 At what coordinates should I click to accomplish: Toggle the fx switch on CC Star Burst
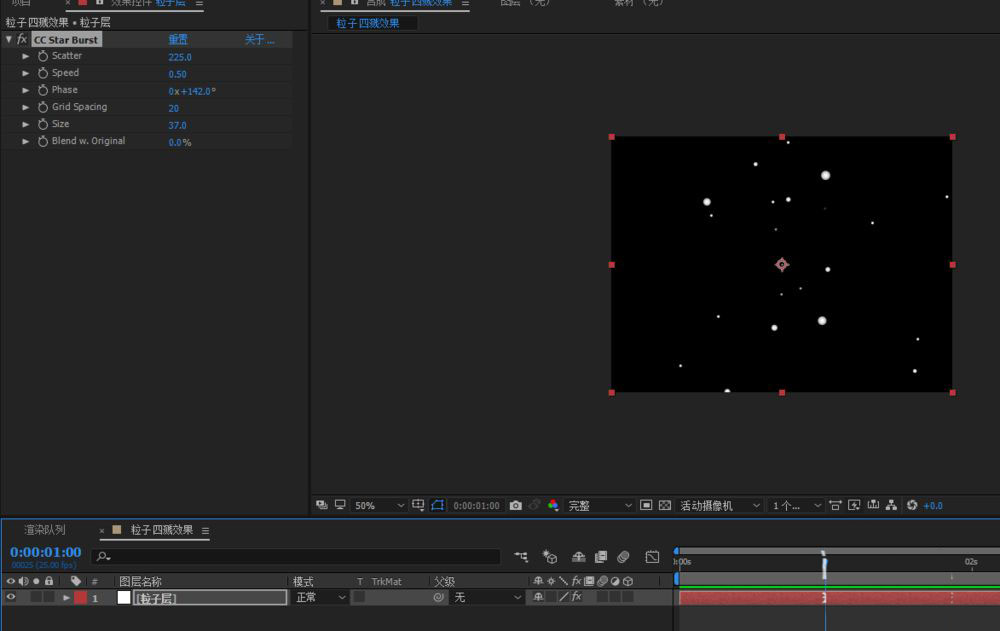[22, 40]
